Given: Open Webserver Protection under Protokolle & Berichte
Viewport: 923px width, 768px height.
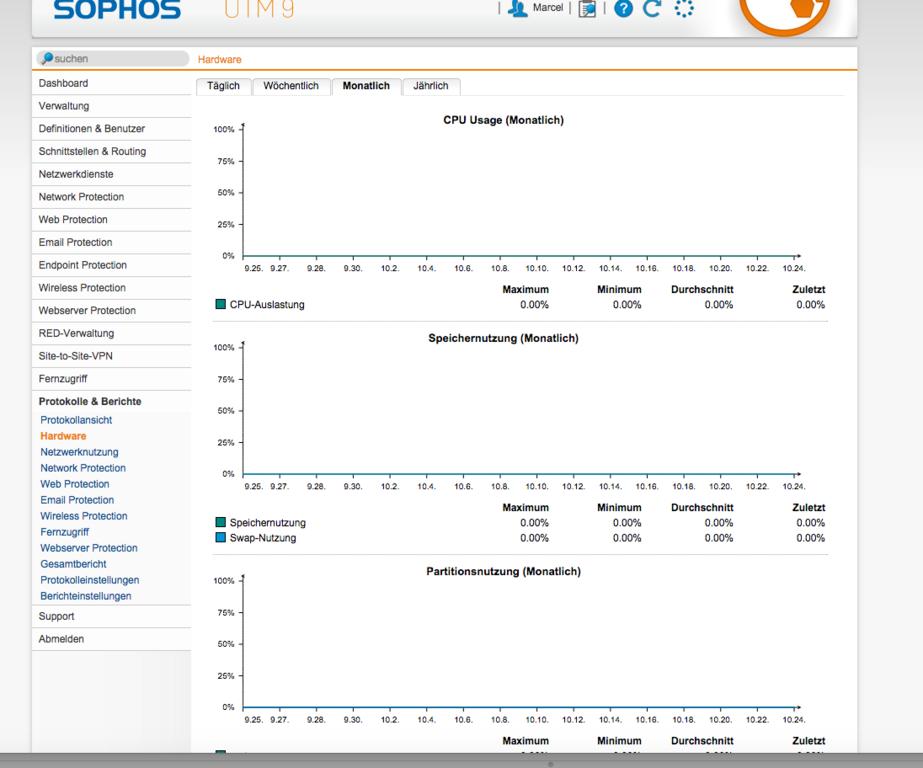Looking at the screenshot, I should 89,548.
